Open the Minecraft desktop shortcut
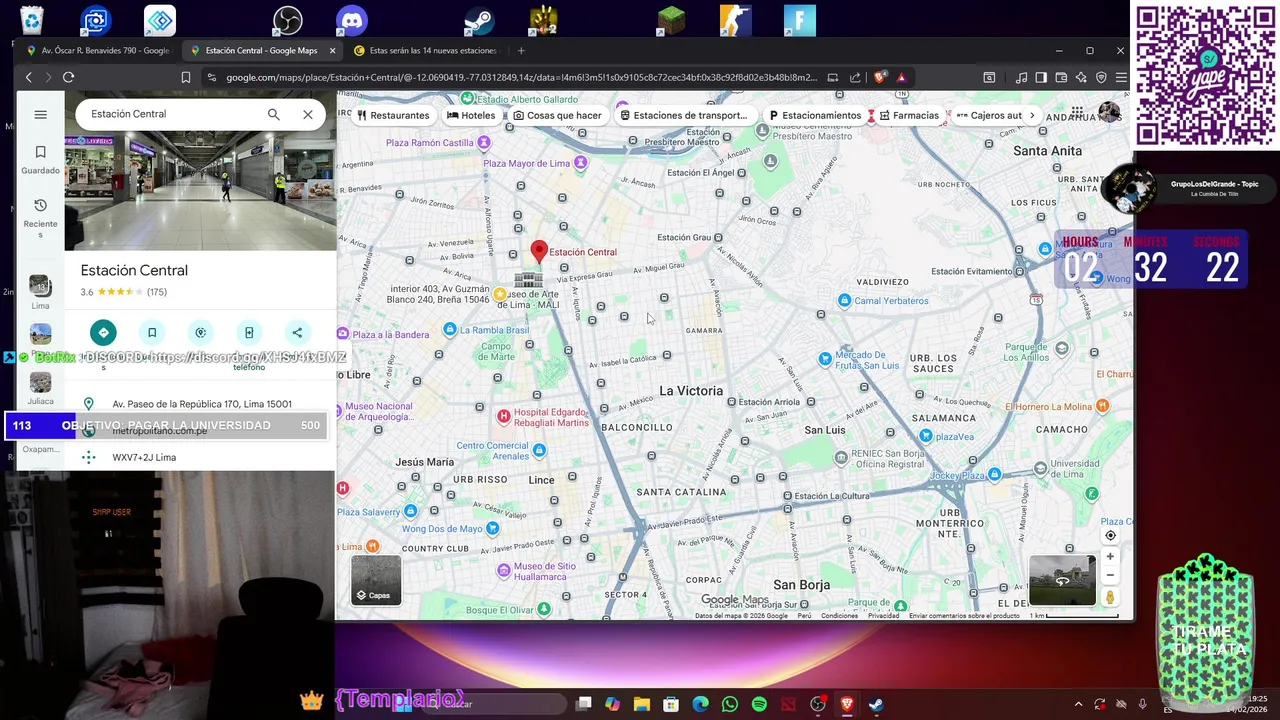Image resolution: width=1280 pixels, height=720 pixels. pyautogui.click(x=672, y=20)
